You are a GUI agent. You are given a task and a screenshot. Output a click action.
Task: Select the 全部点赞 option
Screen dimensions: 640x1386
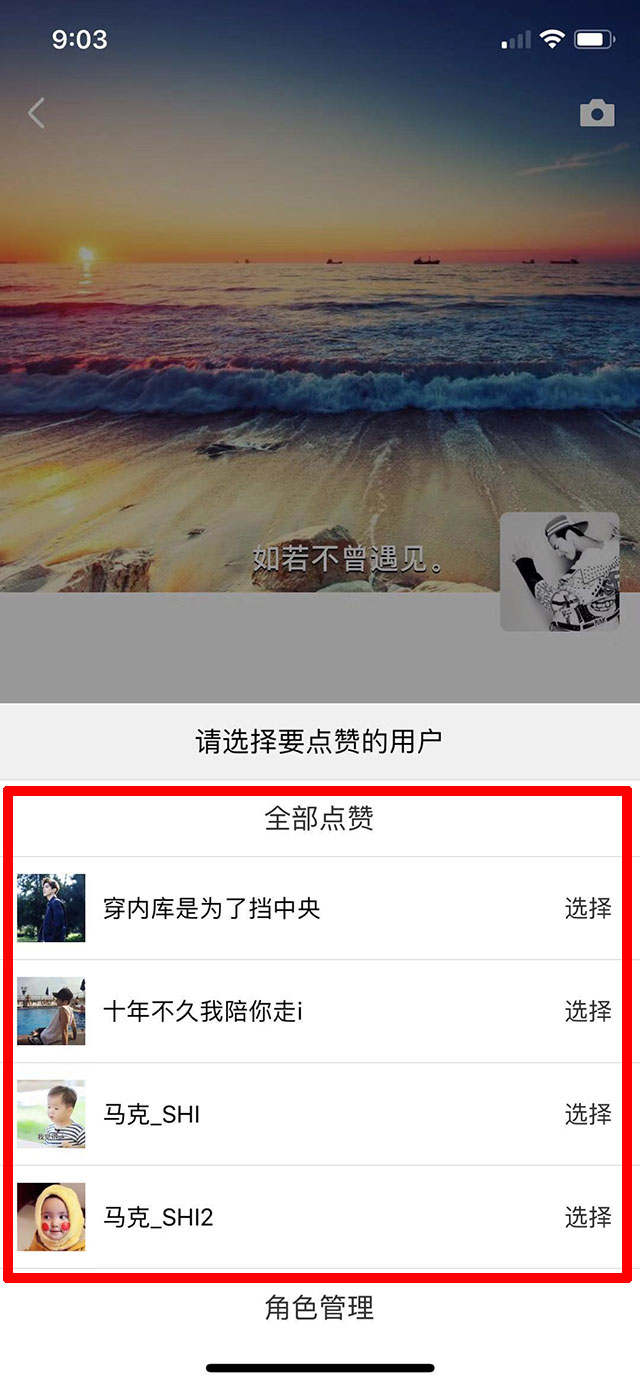[319, 819]
